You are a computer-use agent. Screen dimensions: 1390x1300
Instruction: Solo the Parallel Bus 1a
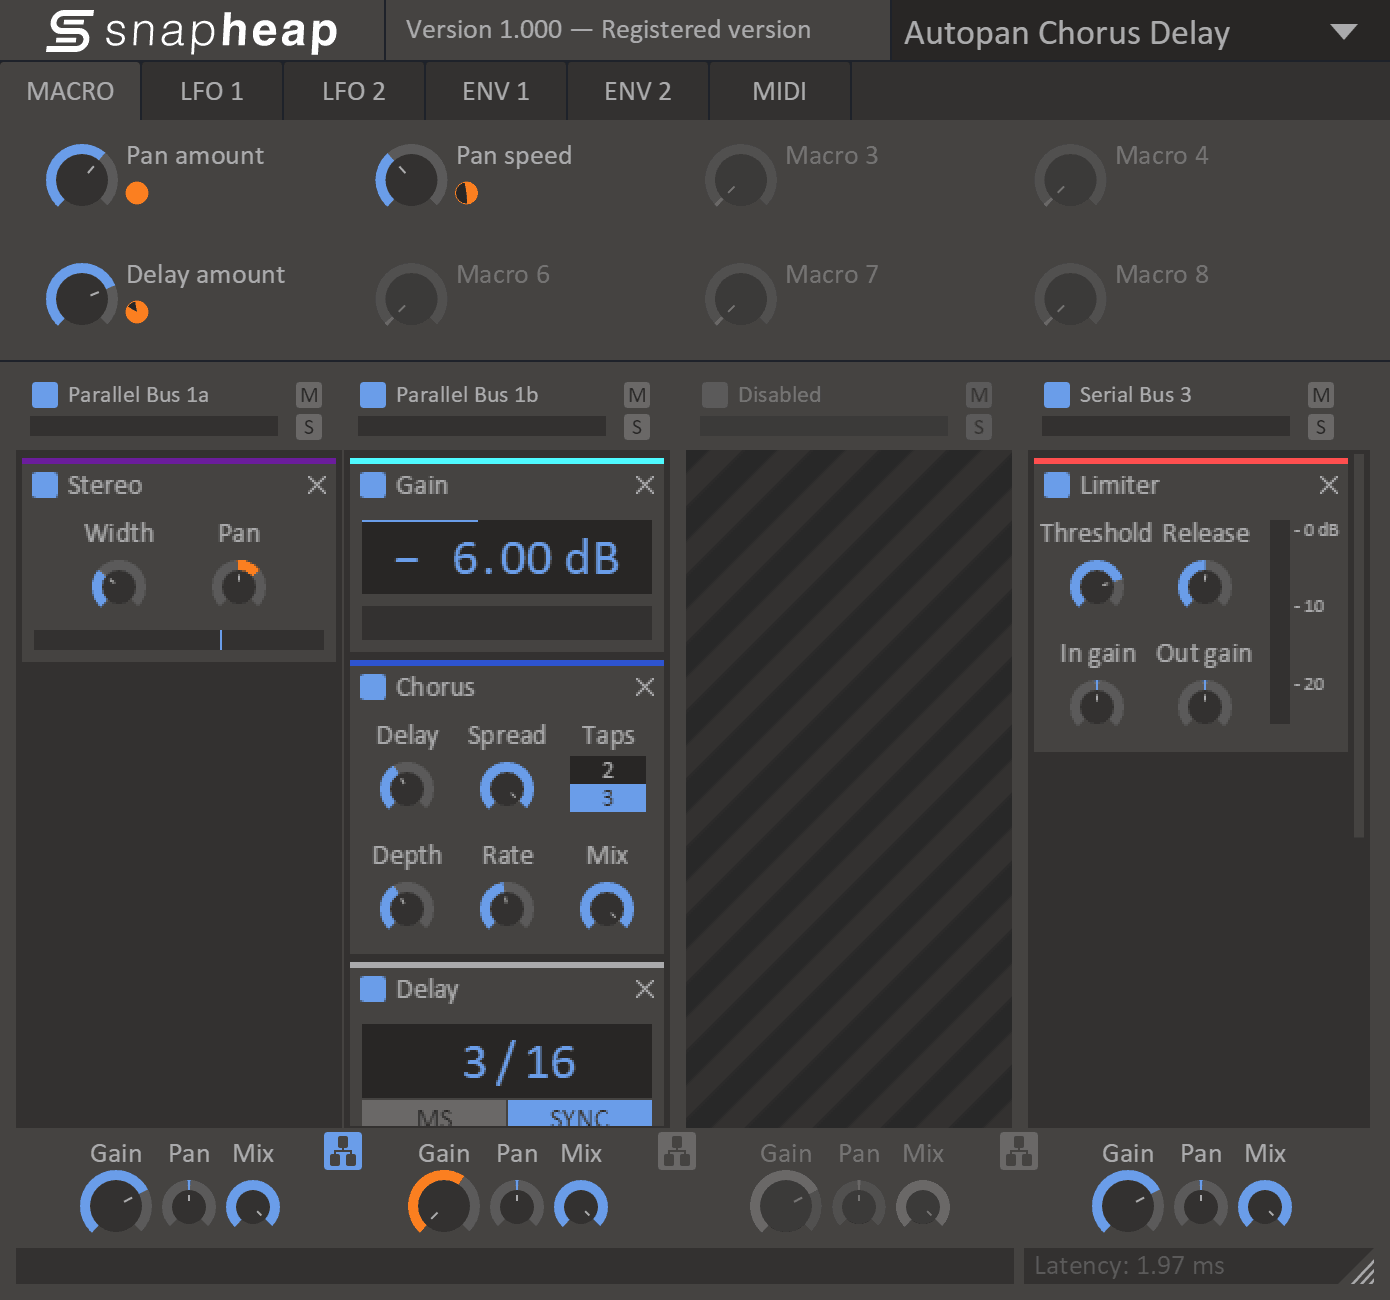click(309, 426)
